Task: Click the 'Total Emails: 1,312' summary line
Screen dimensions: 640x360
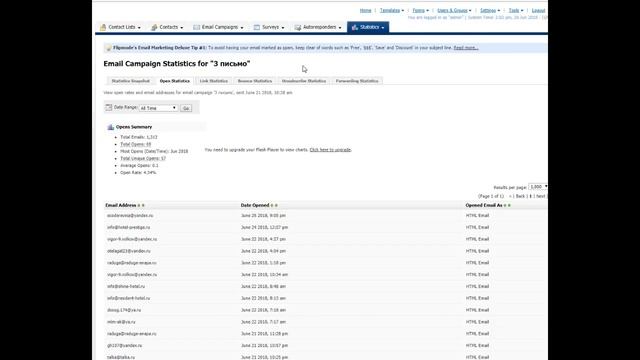Action: (138, 137)
